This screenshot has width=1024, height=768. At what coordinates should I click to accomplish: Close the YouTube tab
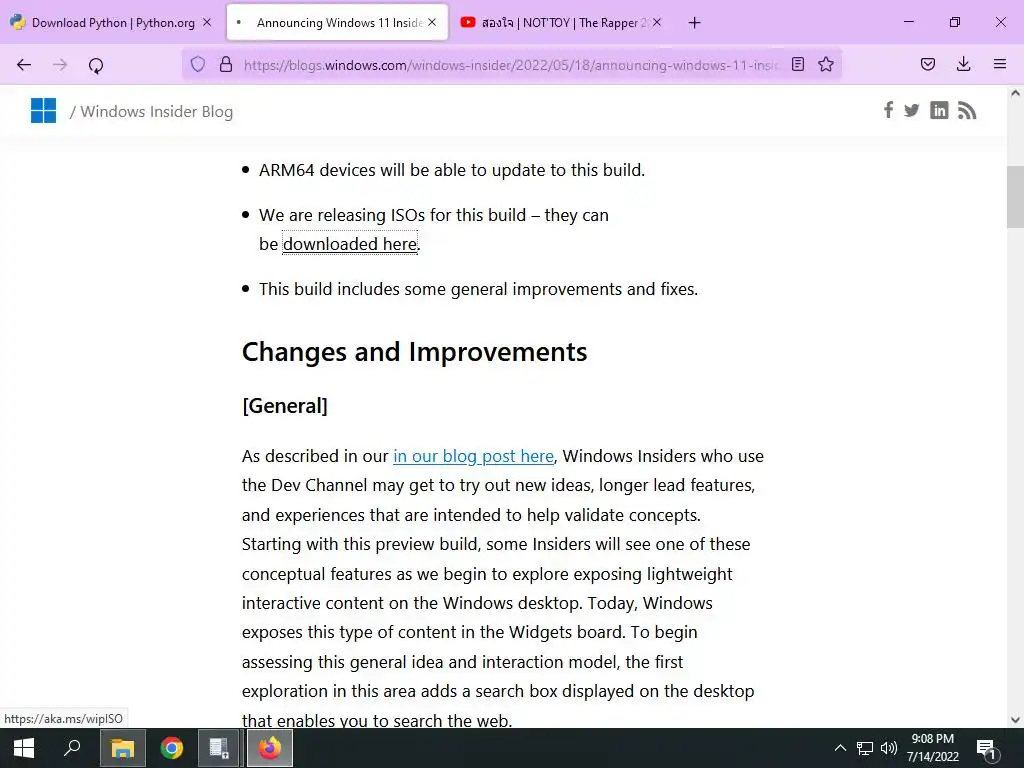coord(657,22)
